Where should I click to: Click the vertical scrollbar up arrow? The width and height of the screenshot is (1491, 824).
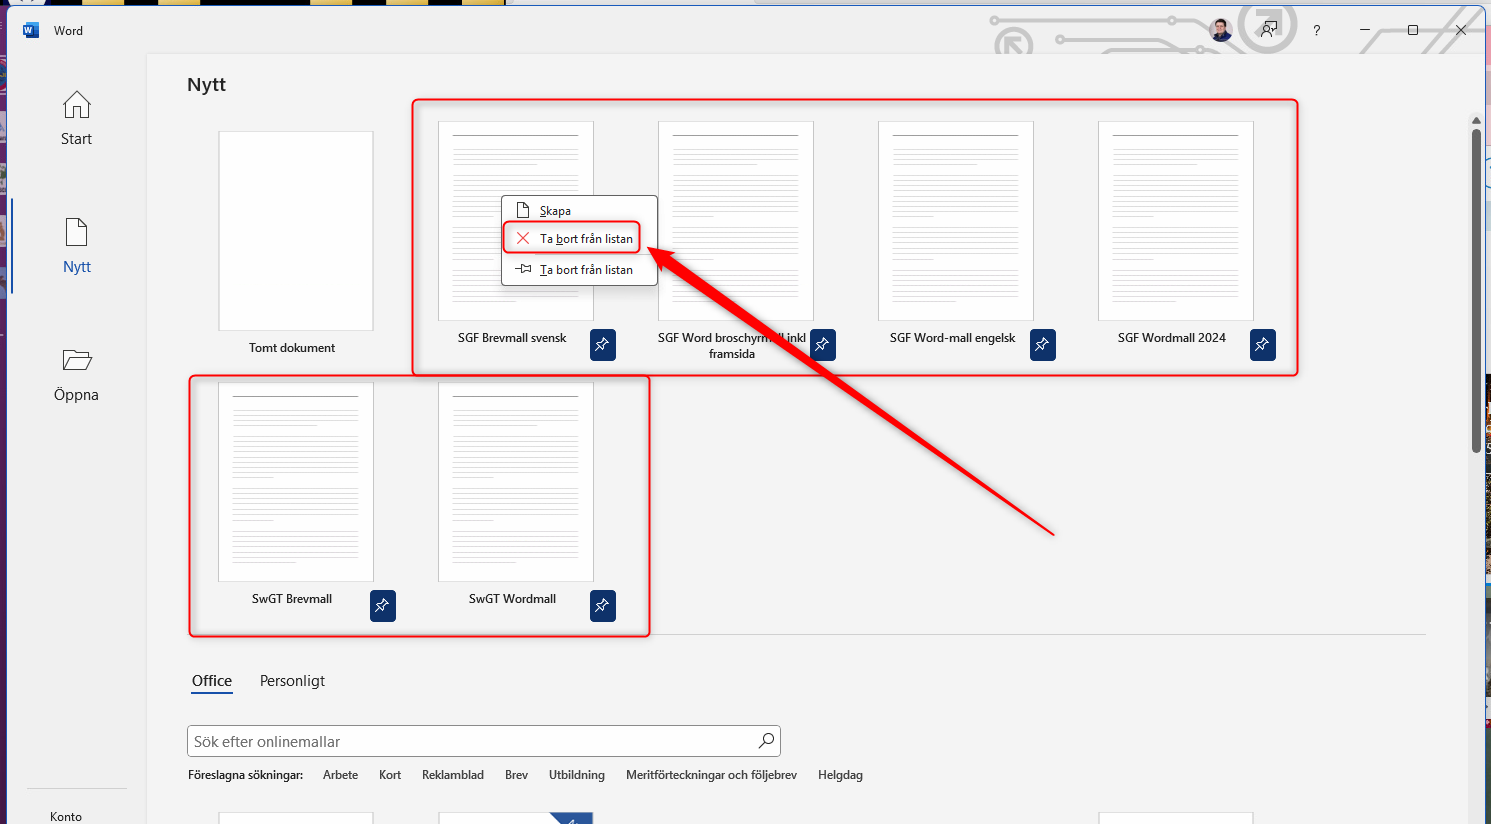click(x=1476, y=120)
